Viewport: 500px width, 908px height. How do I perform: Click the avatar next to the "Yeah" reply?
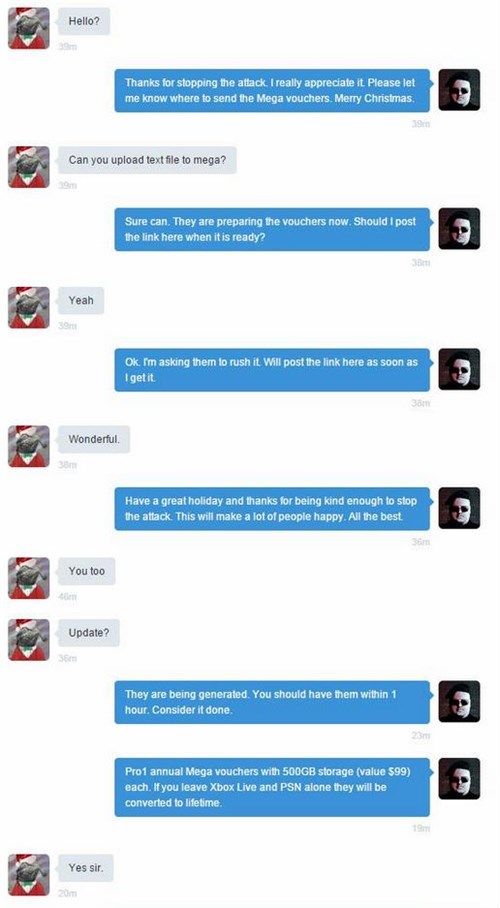click(29, 307)
